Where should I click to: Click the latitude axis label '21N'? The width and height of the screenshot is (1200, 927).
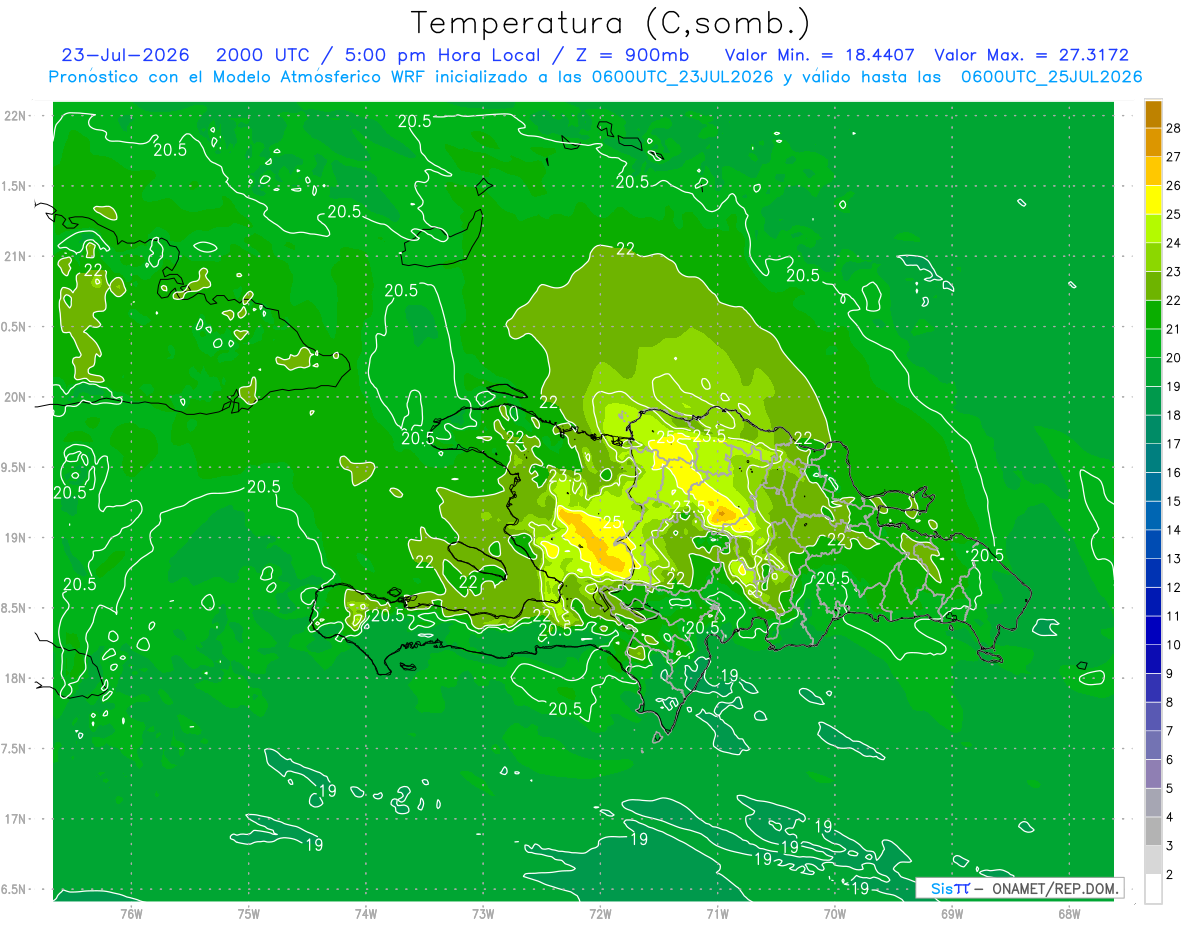17,256
